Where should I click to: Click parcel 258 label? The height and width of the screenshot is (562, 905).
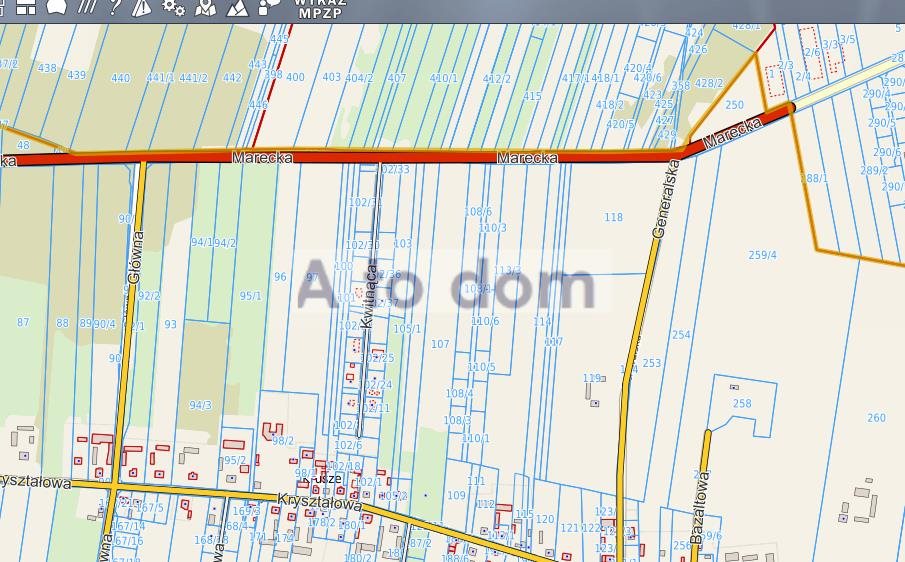coord(742,404)
